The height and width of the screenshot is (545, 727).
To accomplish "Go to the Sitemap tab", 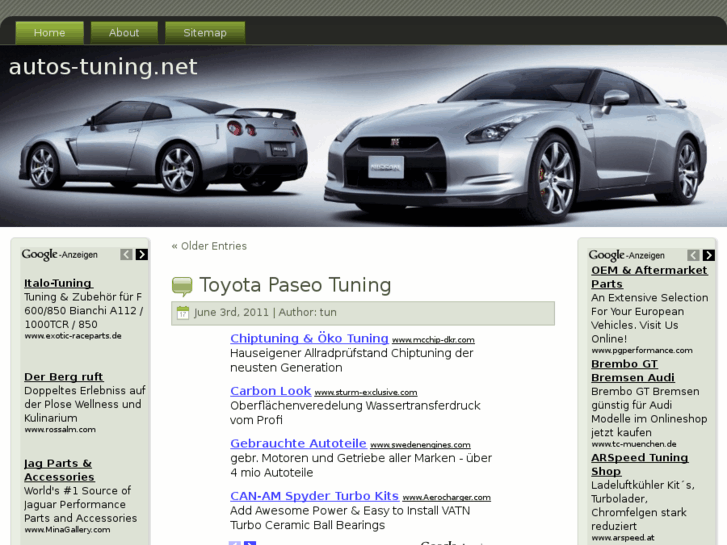I will click(205, 33).
